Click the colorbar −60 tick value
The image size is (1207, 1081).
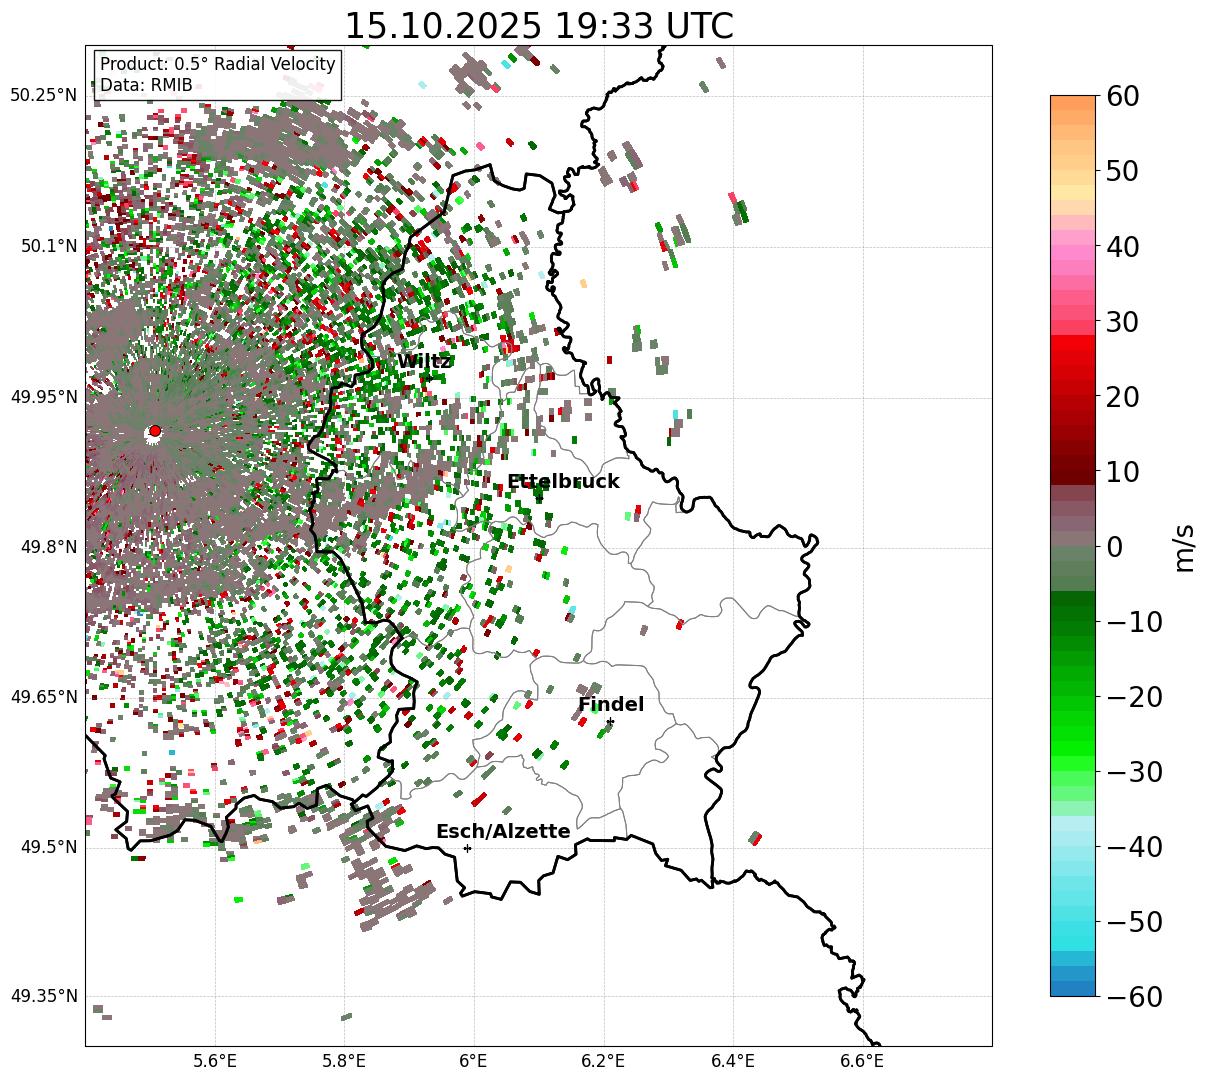[1134, 996]
